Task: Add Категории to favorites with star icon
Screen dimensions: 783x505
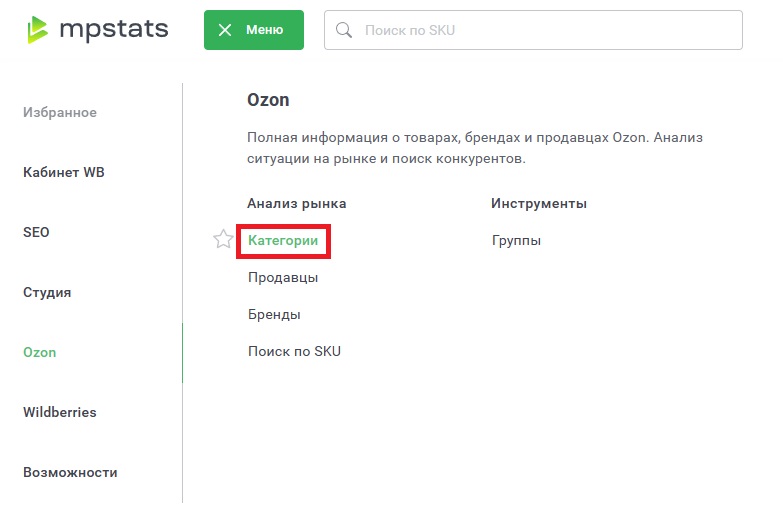Action: [x=223, y=240]
